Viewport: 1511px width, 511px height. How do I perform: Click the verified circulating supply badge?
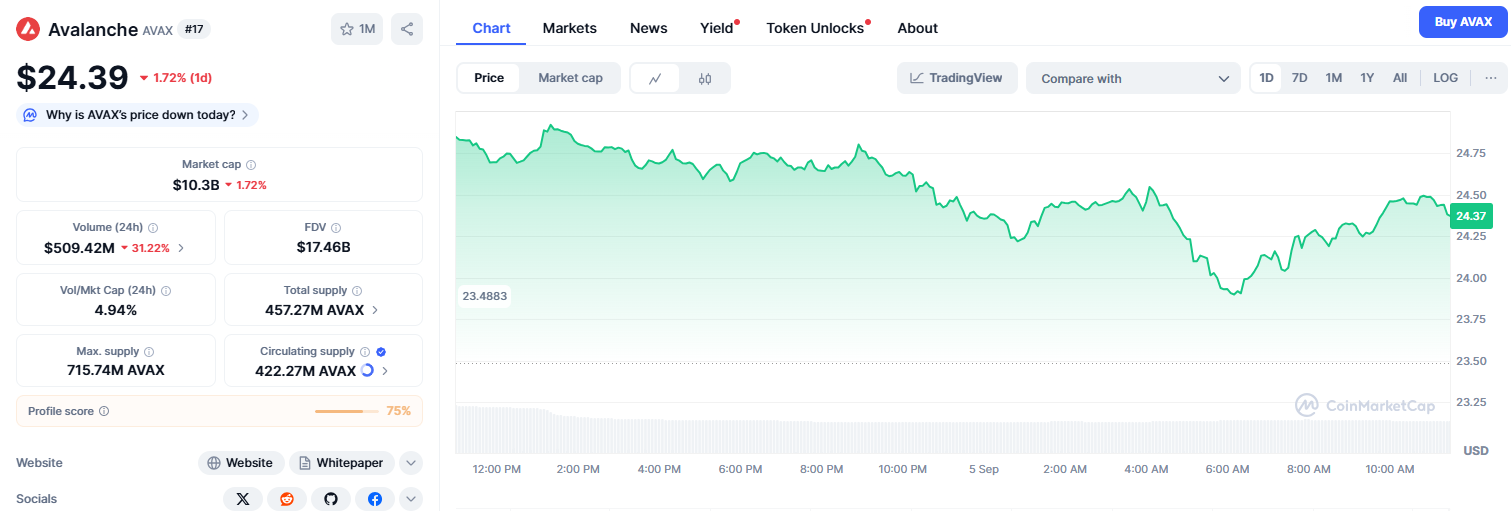[x=381, y=352]
